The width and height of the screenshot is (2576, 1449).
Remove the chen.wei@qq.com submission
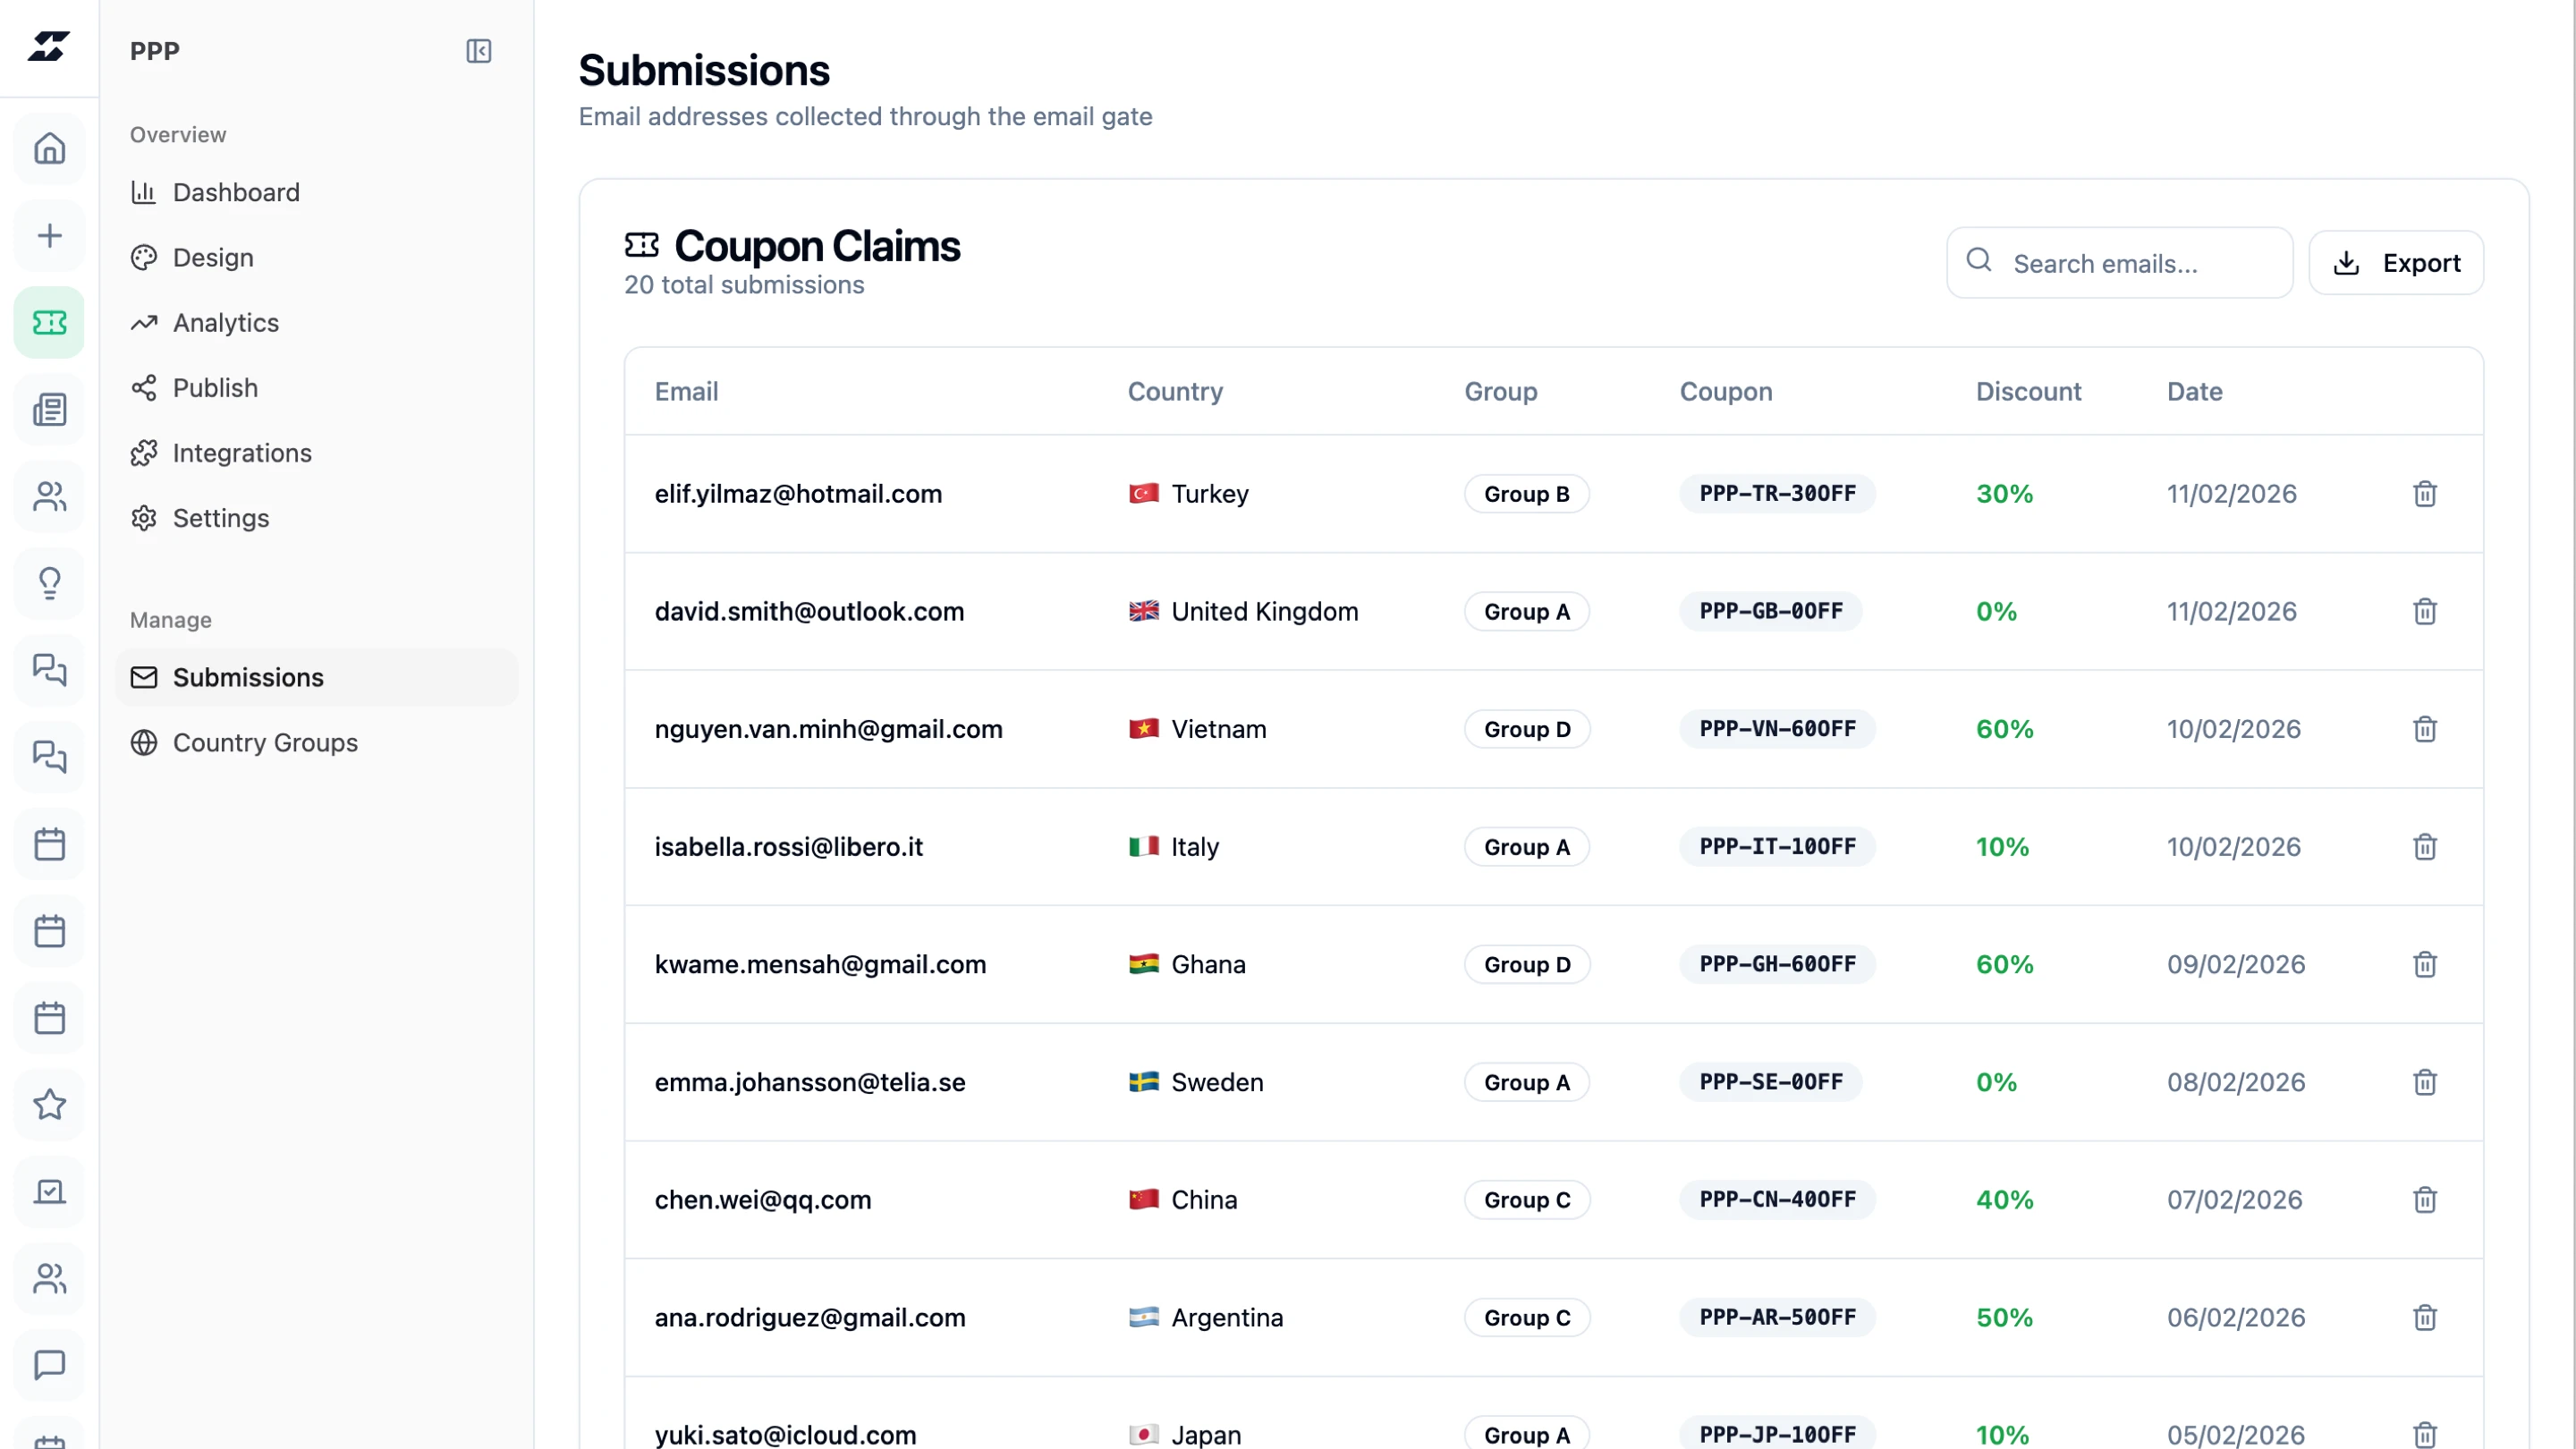pos(2424,1199)
